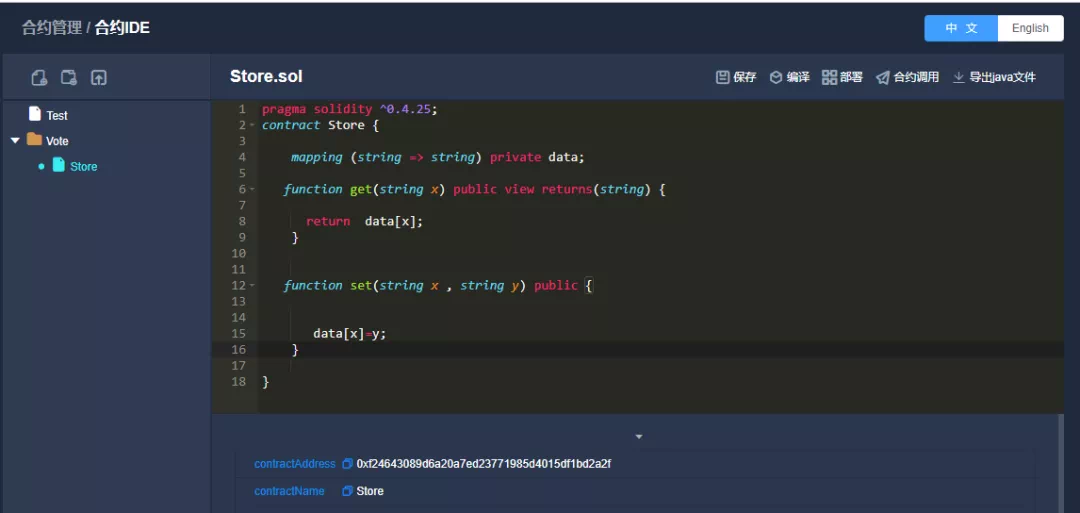This screenshot has width=1080, height=513.
Task: Click the contractAddress label
Action: pos(295,464)
